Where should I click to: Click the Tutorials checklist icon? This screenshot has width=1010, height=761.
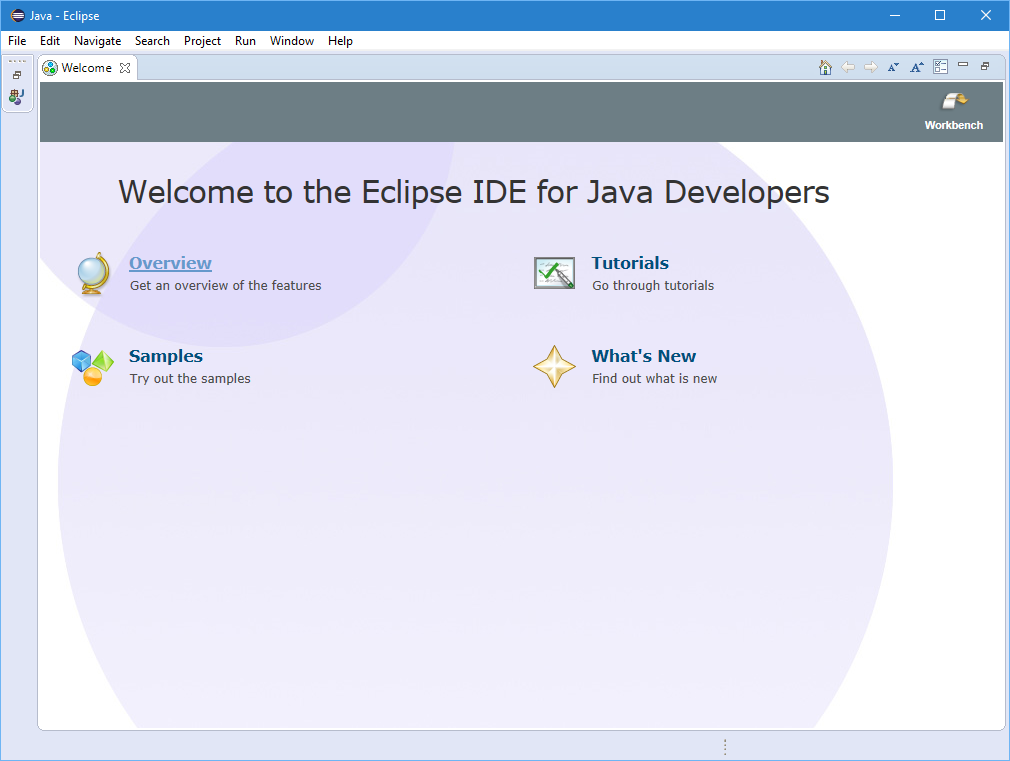pyautogui.click(x=554, y=273)
